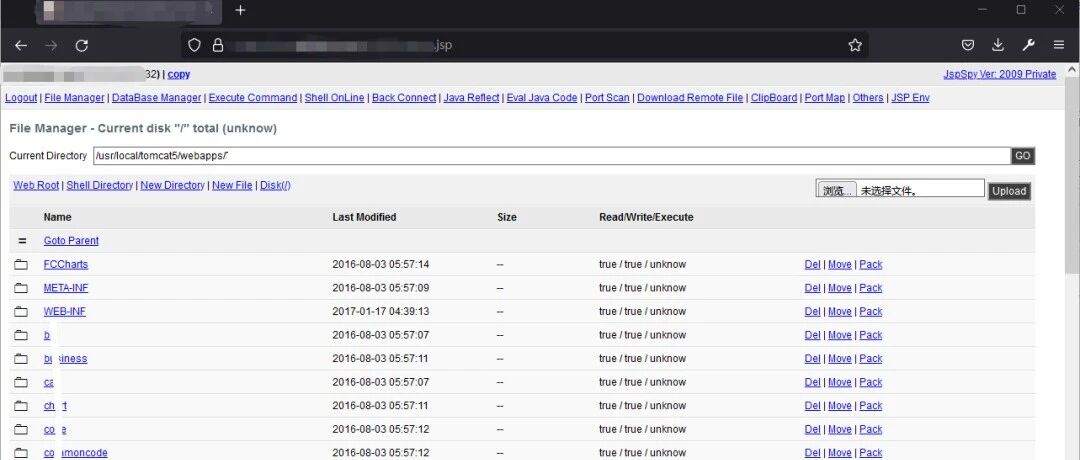The width and height of the screenshot is (1080, 460).
Task: Go back using the browser back arrow
Action: click(x=21, y=45)
